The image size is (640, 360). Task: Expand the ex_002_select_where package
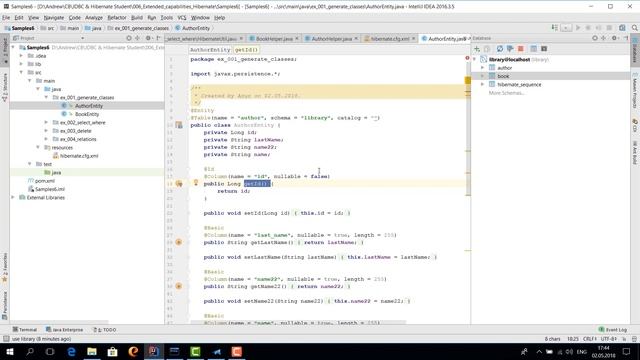[46, 122]
